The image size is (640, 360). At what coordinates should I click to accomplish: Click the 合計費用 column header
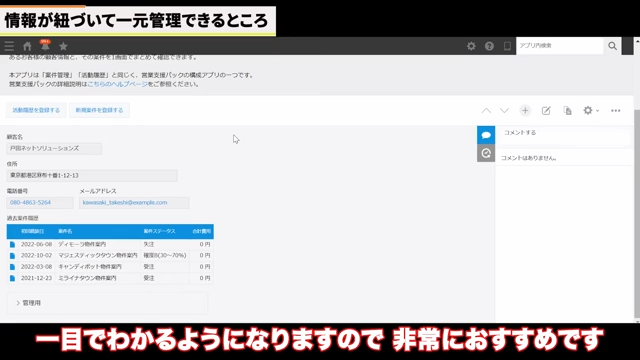click(x=201, y=231)
